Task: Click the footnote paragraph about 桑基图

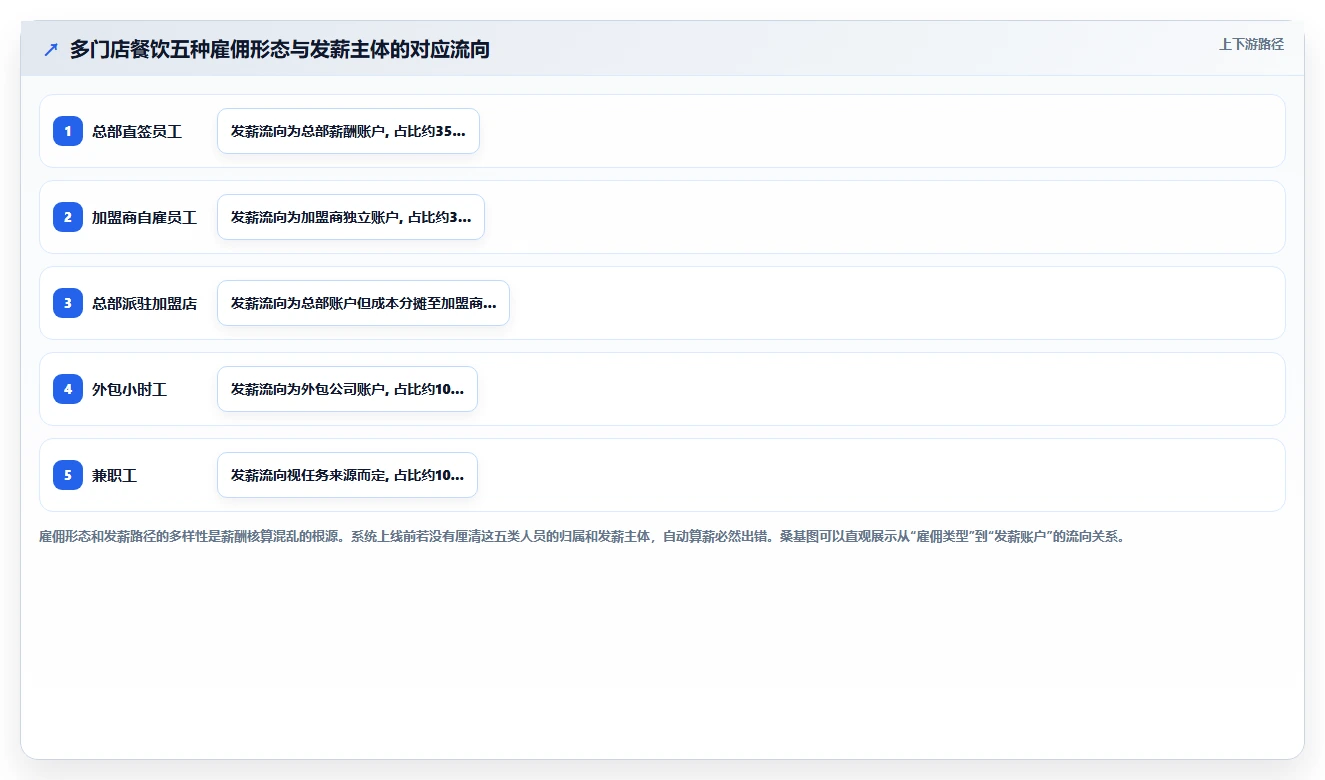Action: (584, 537)
